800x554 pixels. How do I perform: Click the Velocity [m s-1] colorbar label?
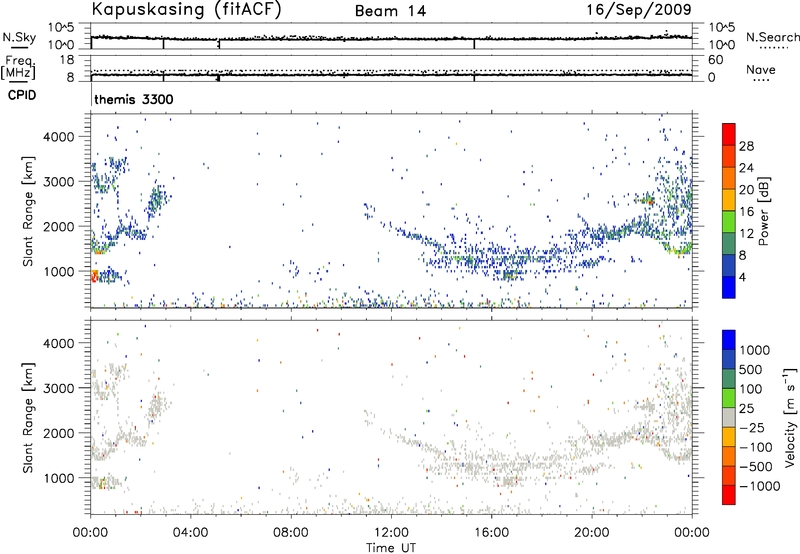coord(790,417)
